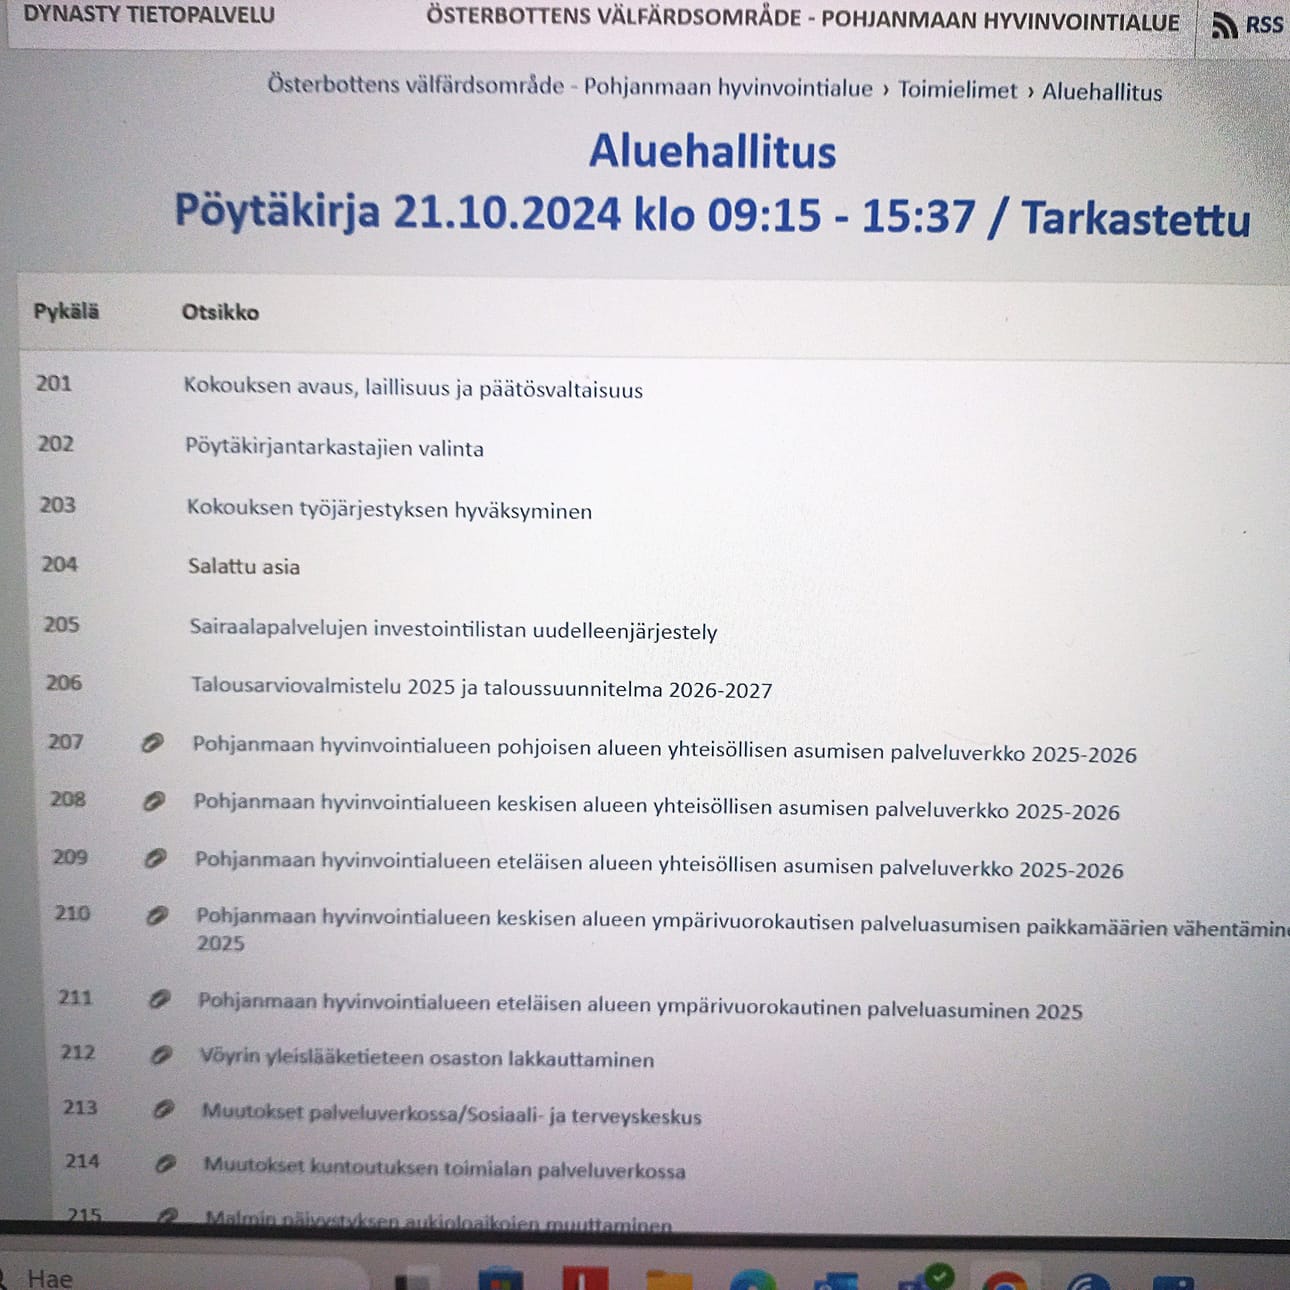Click the paperclip icon on row 211
The image size is (1290, 1290).
(158, 1000)
